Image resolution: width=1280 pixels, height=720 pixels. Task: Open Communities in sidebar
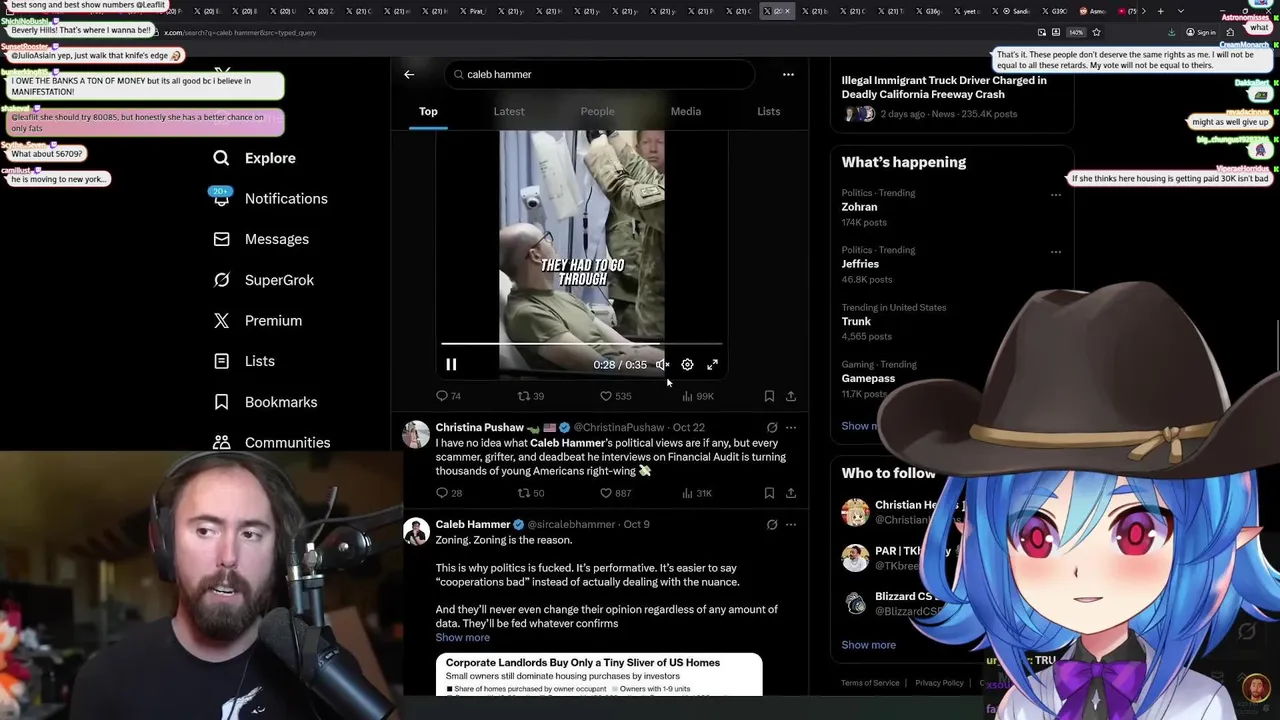coord(271,442)
